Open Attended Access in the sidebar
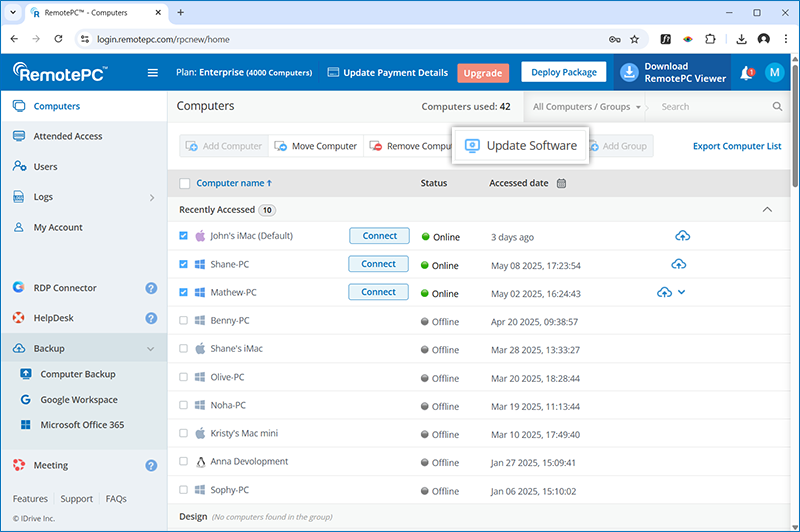Viewport: 800px width, 532px height. (67, 136)
